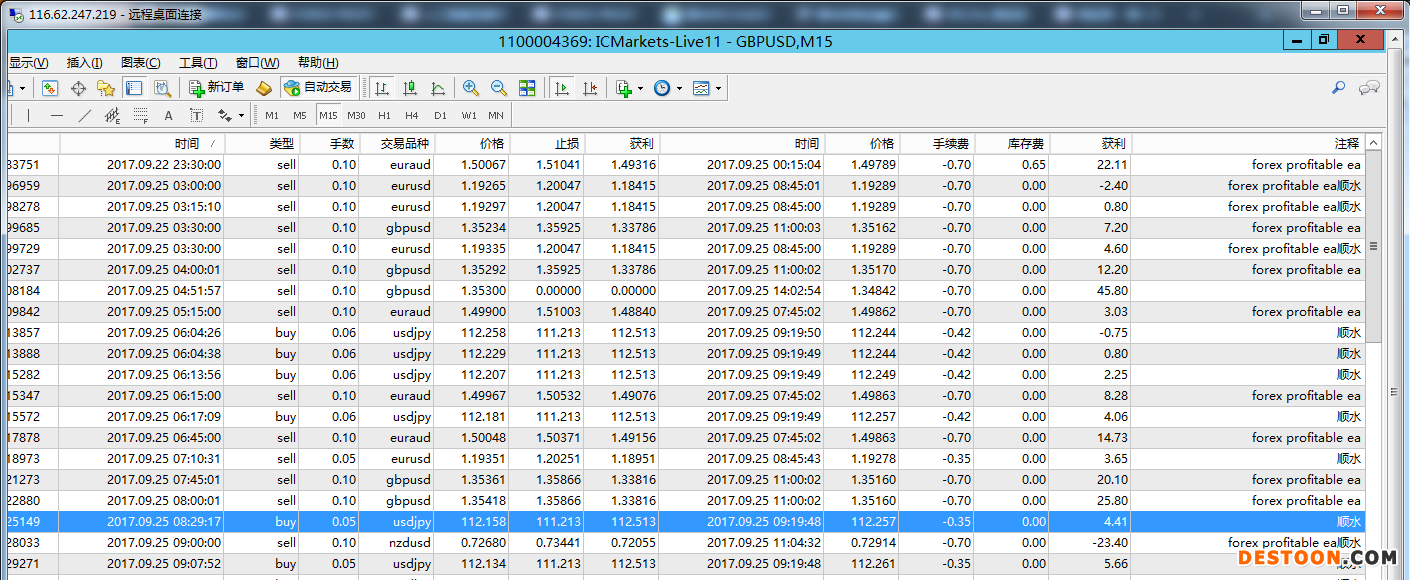The image size is (1410, 580).
Task: Sort by the 交易品种 column header
Action: [397, 144]
